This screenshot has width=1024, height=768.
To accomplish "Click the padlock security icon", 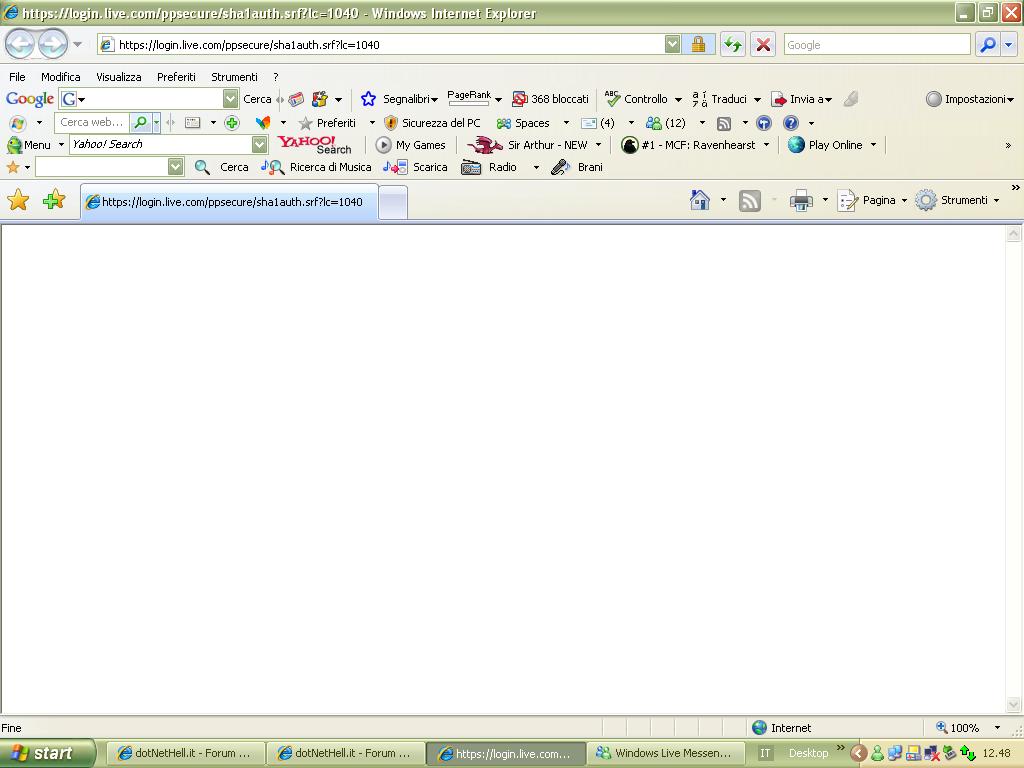I will [698, 44].
